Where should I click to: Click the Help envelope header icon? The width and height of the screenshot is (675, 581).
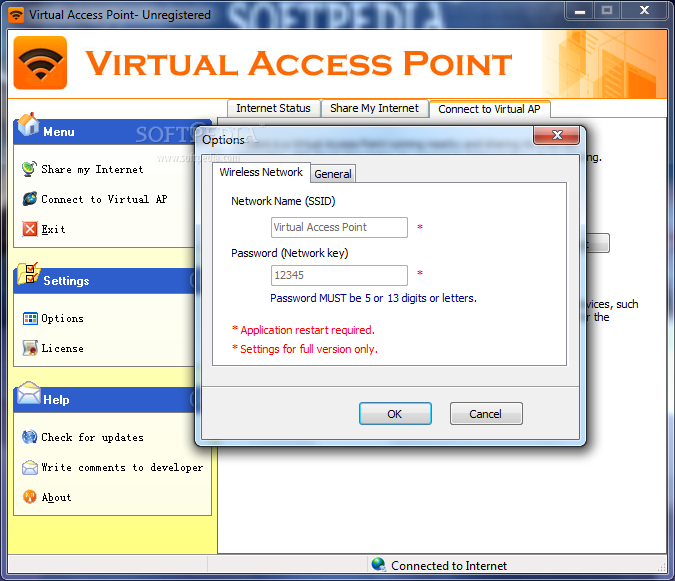click(28, 393)
